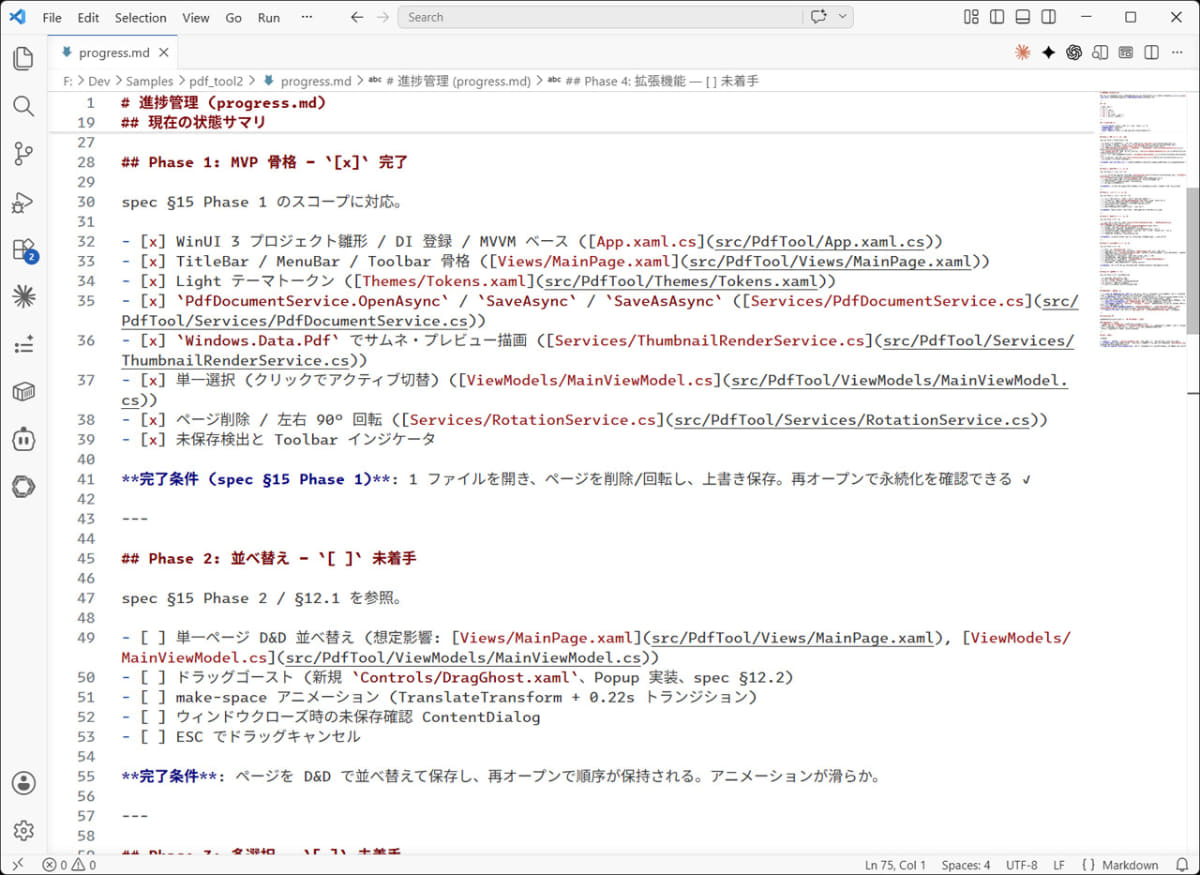The image size is (1200, 875).
Task: Open Extensions view with badge 2
Action: pyautogui.click(x=23, y=250)
